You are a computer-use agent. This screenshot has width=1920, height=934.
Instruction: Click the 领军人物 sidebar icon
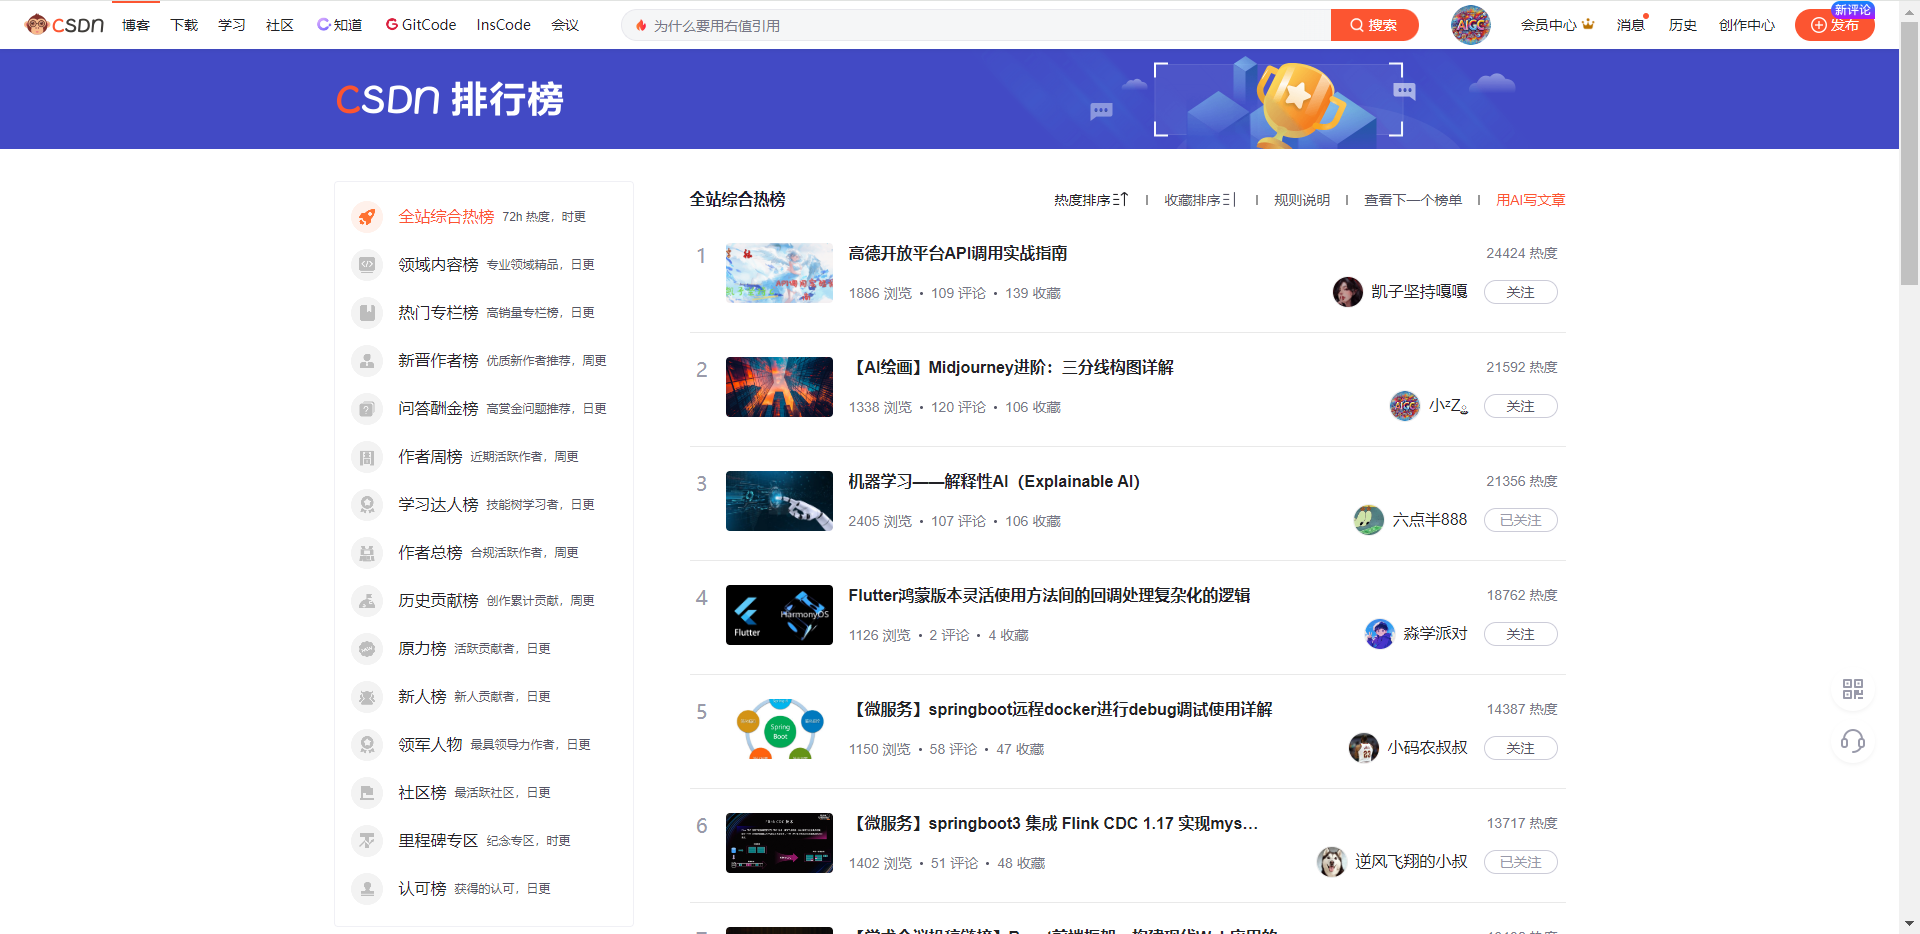click(x=367, y=745)
